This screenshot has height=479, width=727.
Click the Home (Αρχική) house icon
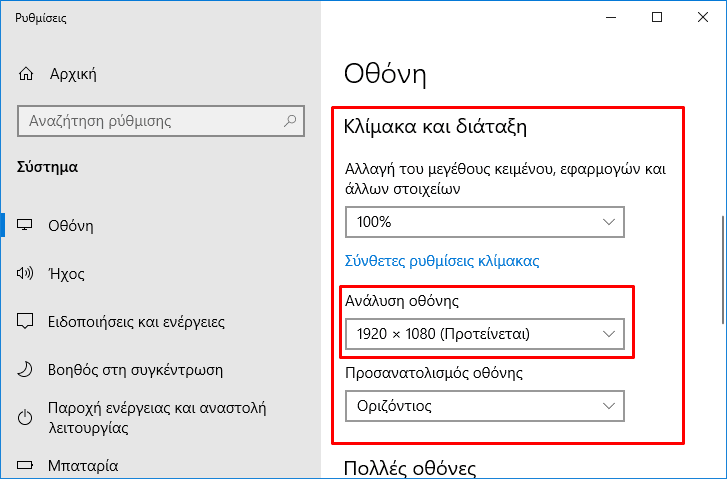[27, 75]
